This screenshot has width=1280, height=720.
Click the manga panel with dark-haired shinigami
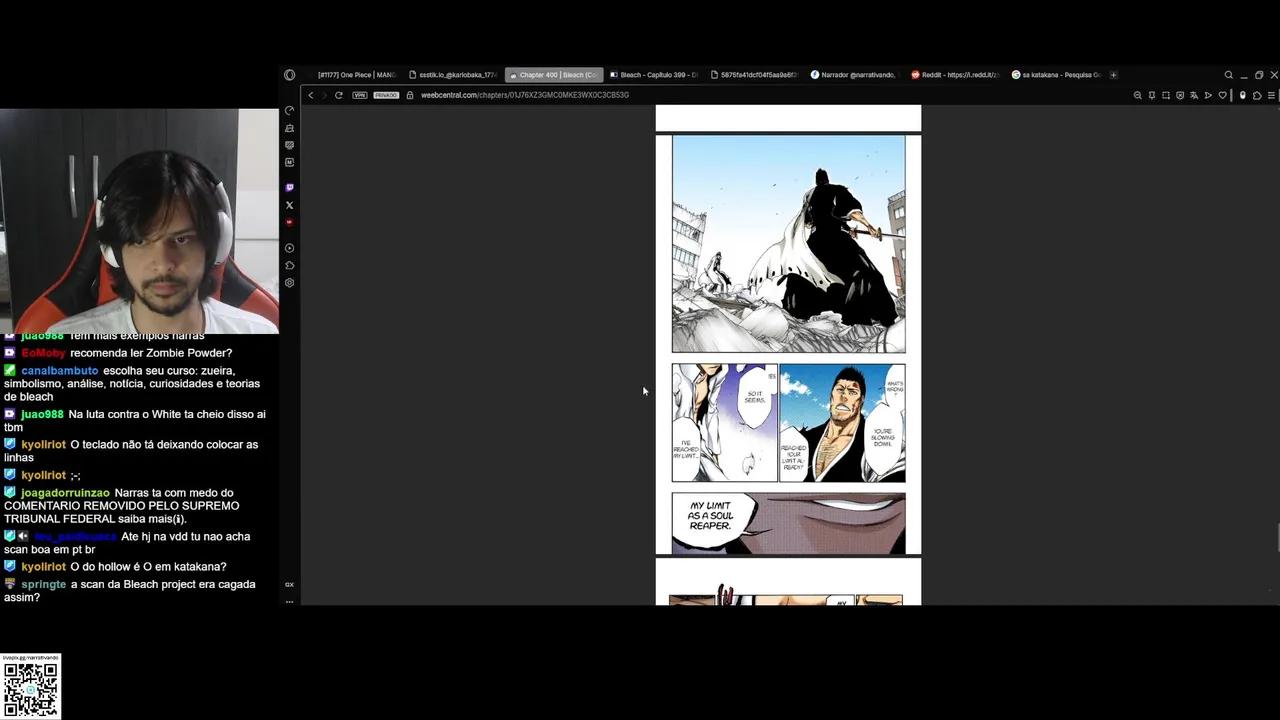[842, 423]
